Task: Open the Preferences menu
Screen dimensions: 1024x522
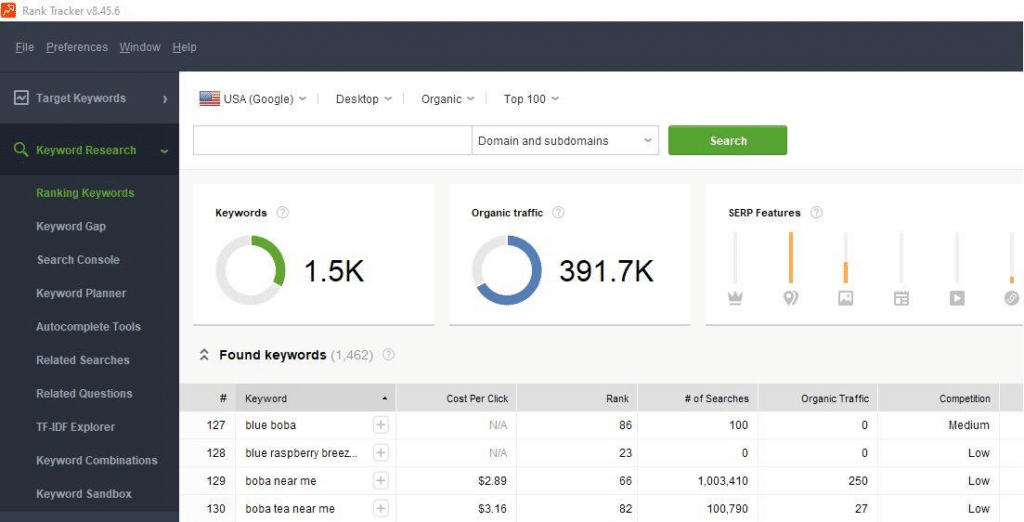Action: [77, 47]
